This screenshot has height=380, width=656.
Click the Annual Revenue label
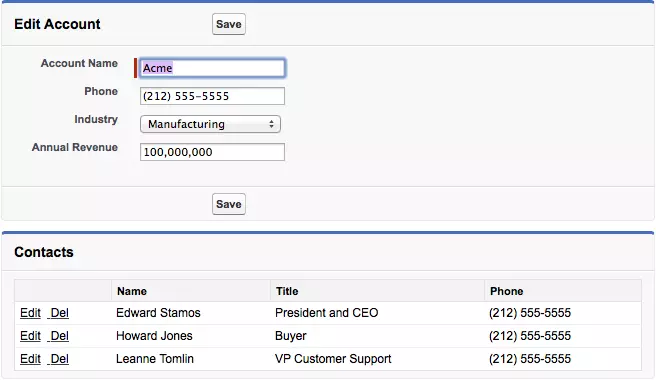[75, 147]
